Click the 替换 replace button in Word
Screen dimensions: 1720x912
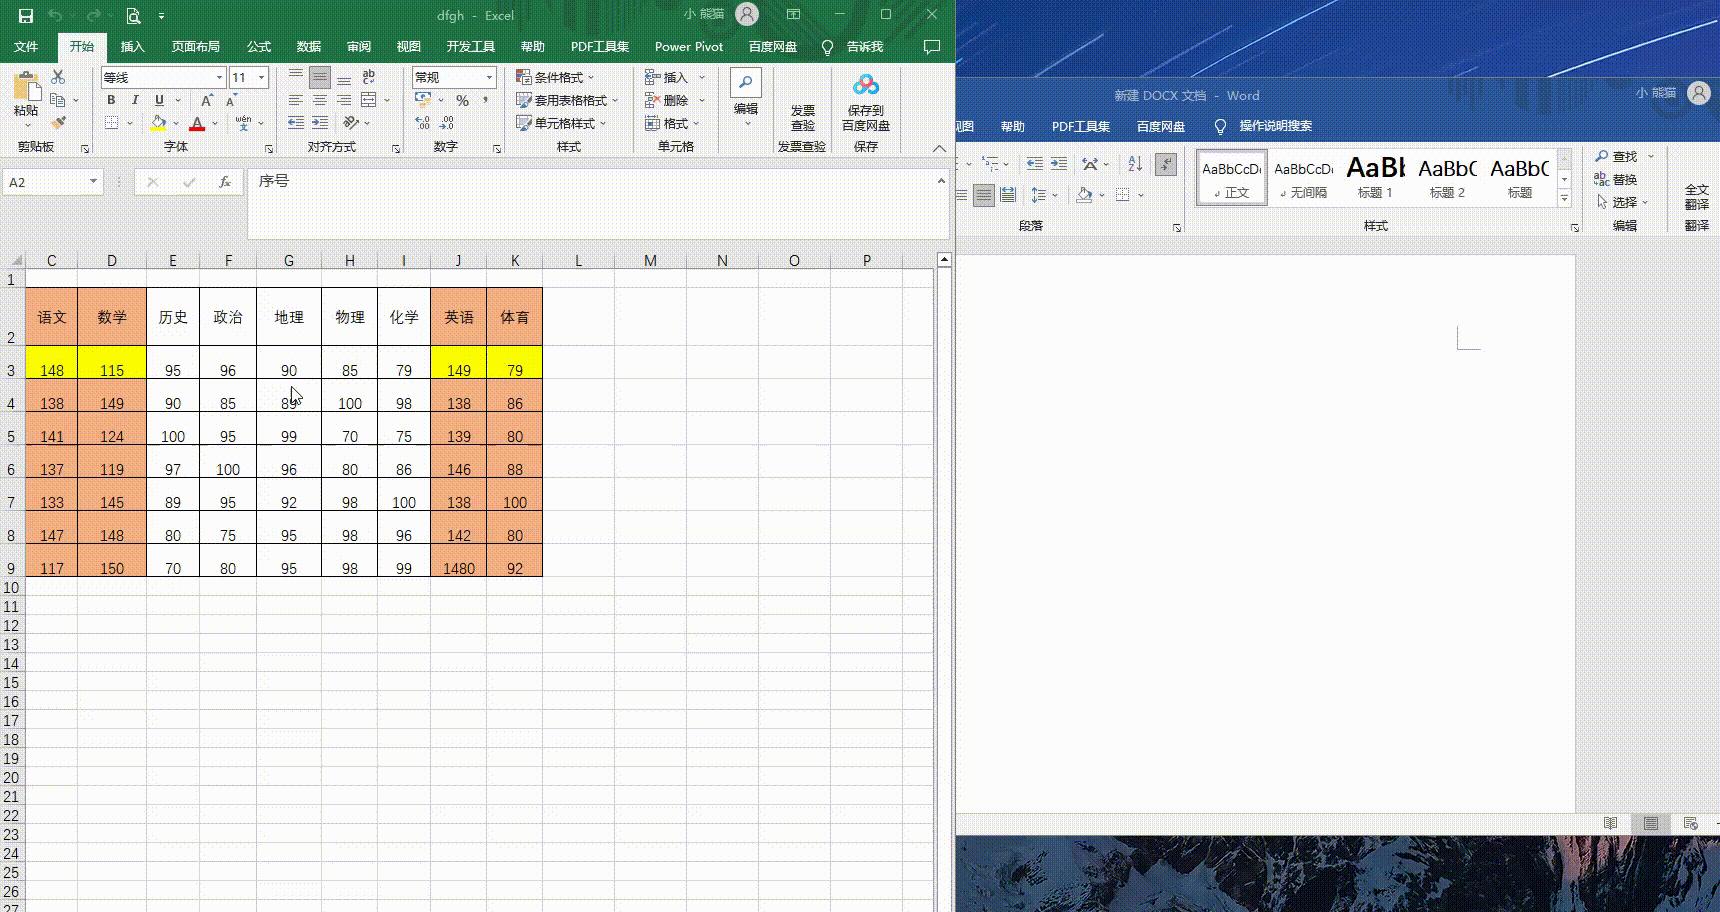(1616, 180)
